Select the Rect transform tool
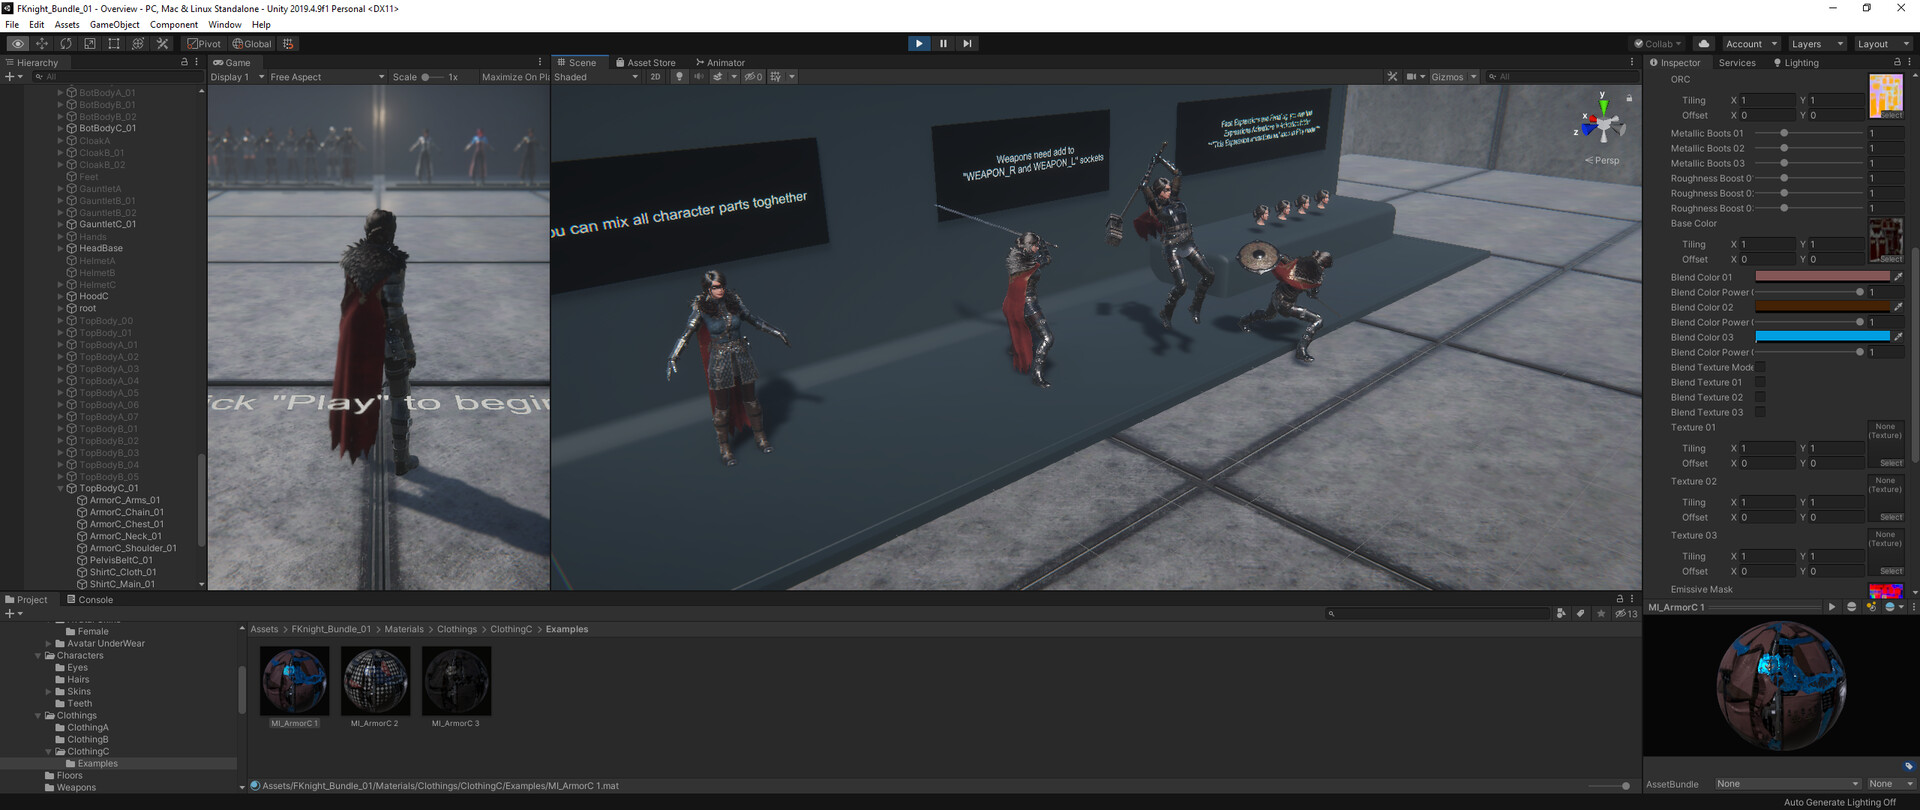 [114, 44]
